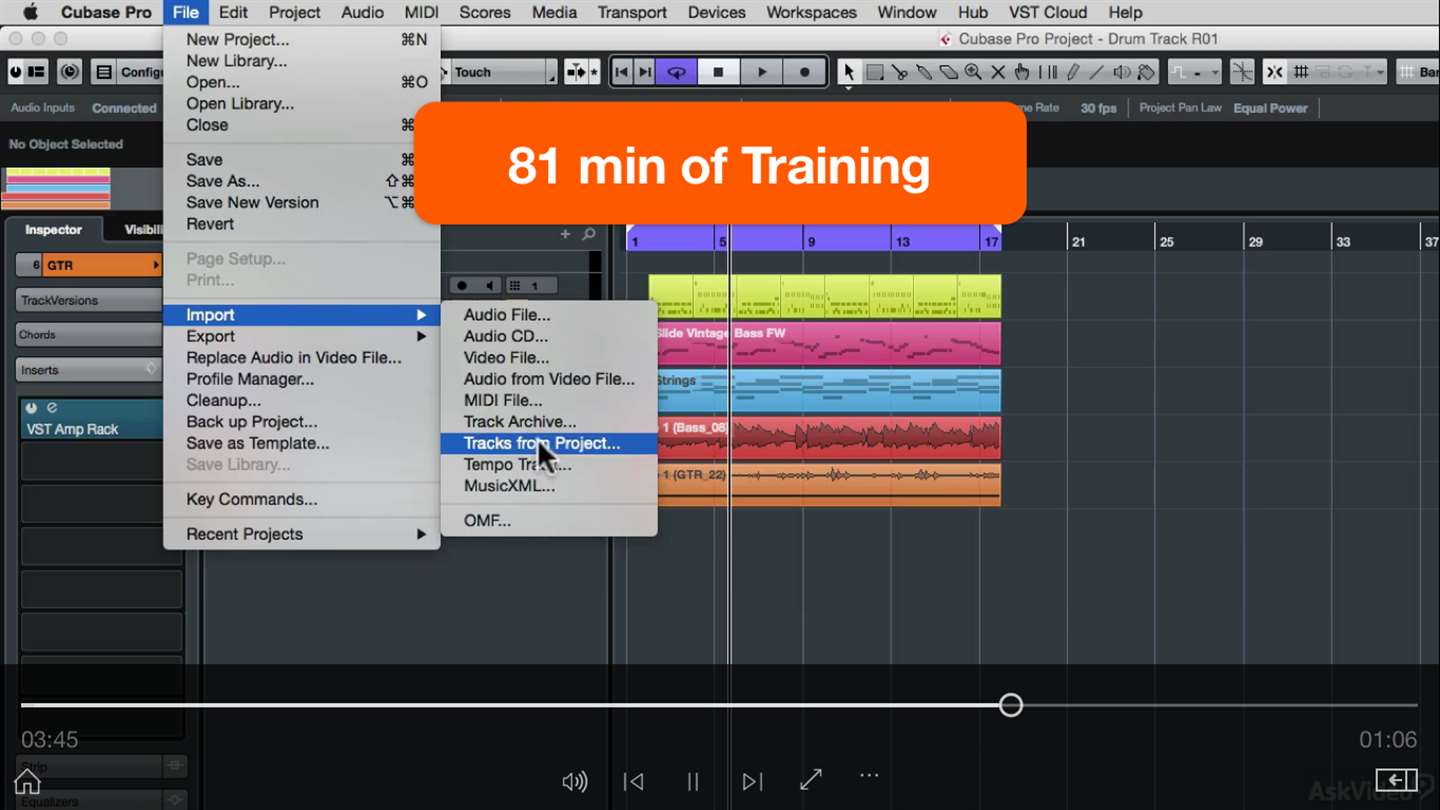Select the Zoom magnifier tool

pyautogui.click(x=973, y=72)
